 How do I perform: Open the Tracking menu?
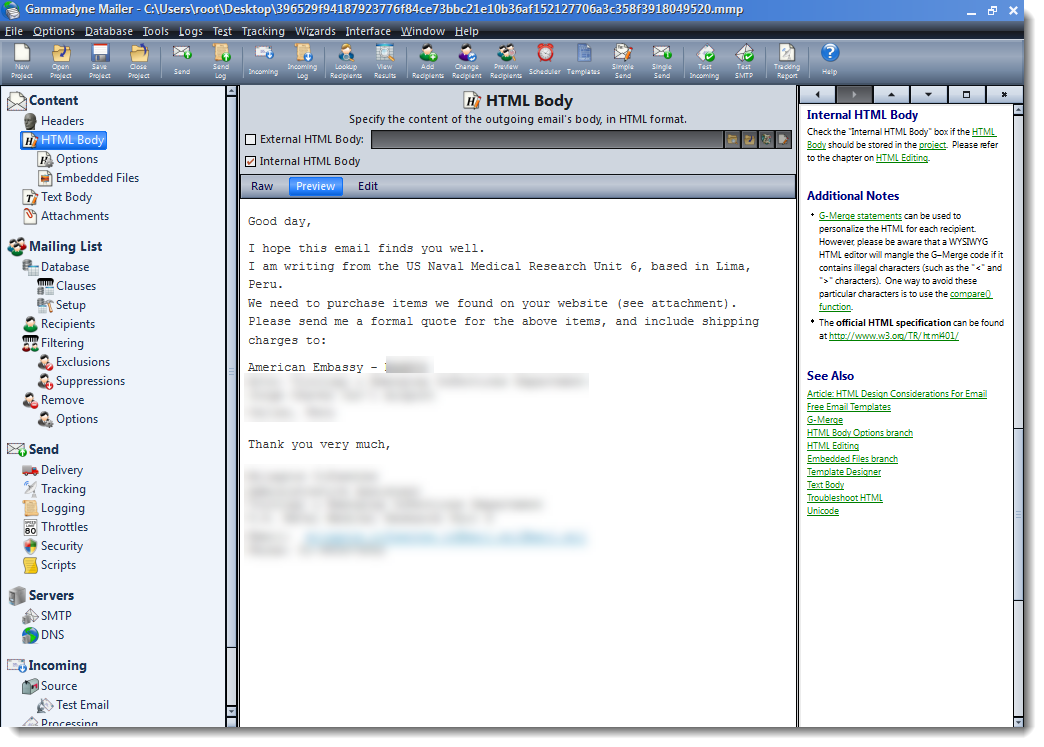click(x=263, y=31)
